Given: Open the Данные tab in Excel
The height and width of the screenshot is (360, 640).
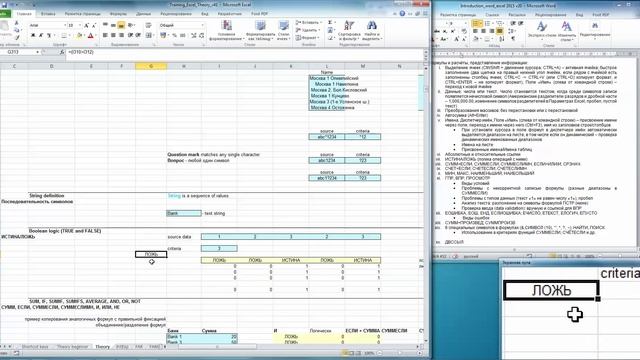Looking at the screenshot, I should (144, 14).
